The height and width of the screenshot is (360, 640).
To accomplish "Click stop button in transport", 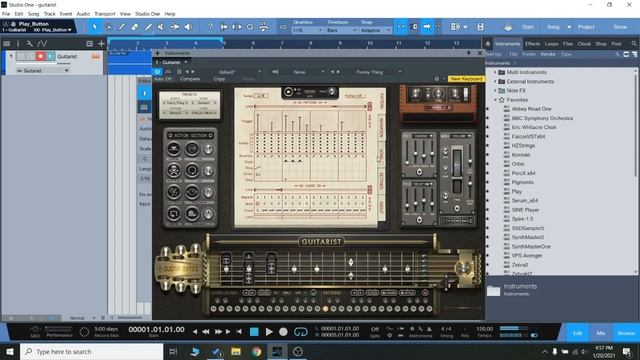I will (254, 332).
